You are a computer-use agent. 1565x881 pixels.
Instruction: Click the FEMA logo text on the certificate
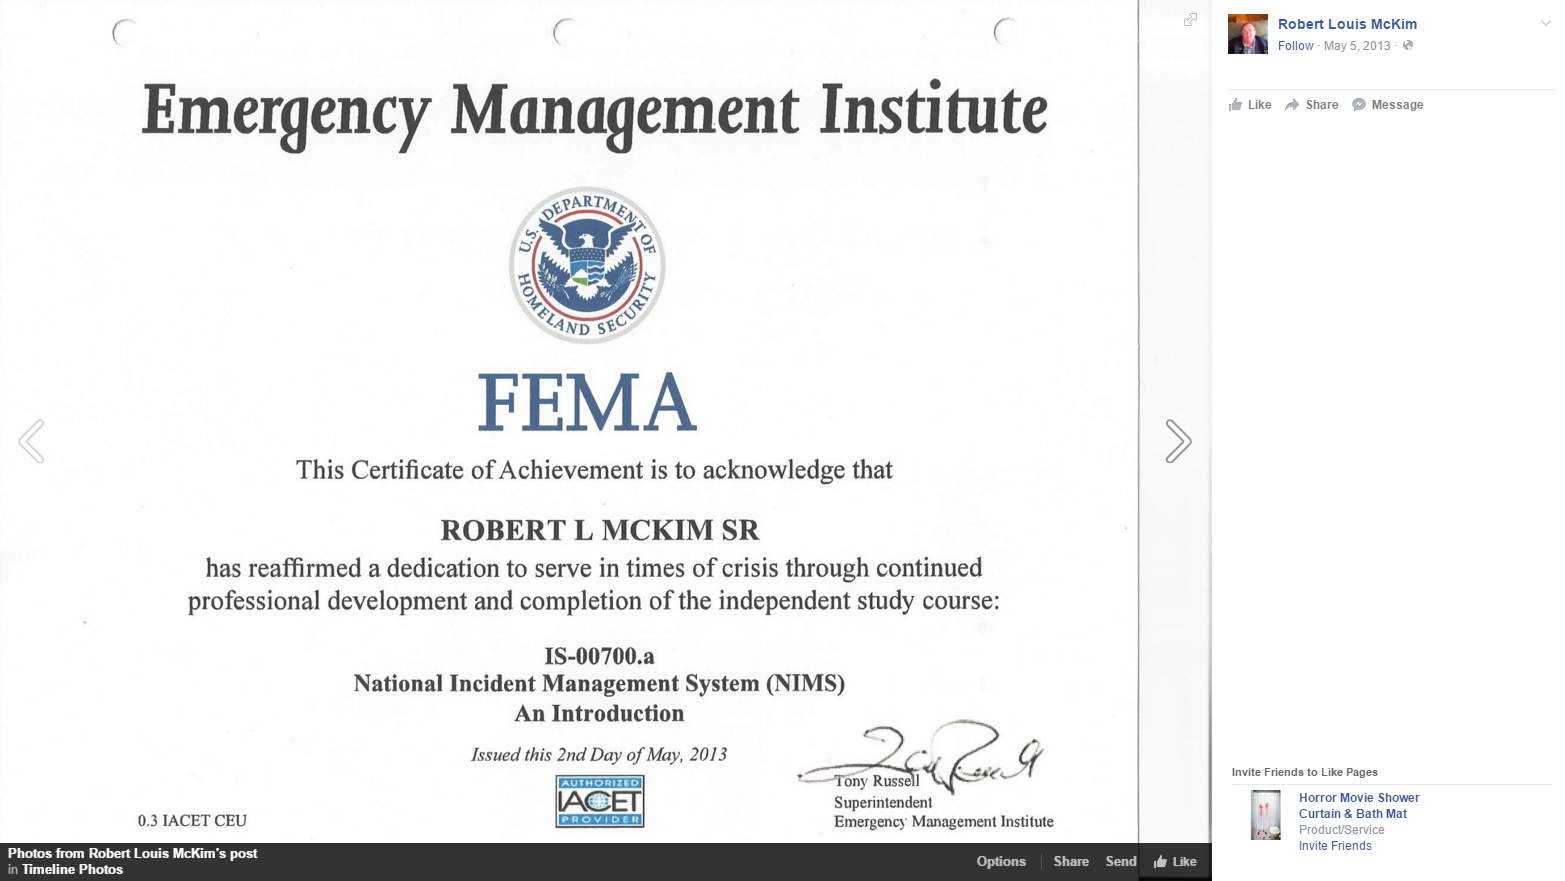tap(587, 403)
